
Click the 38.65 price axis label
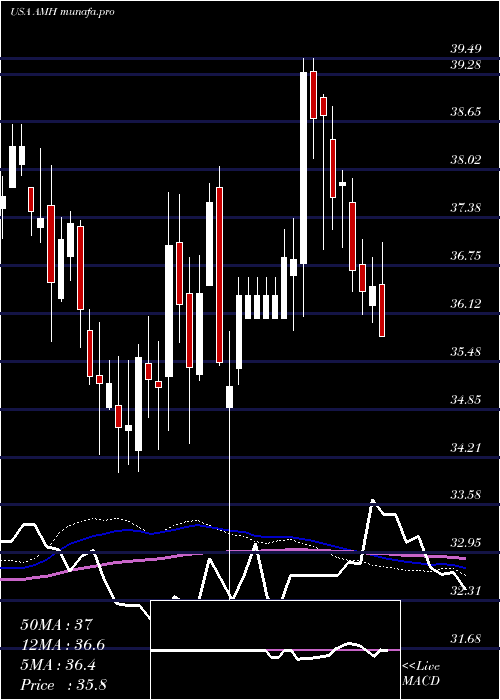tap(466, 111)
